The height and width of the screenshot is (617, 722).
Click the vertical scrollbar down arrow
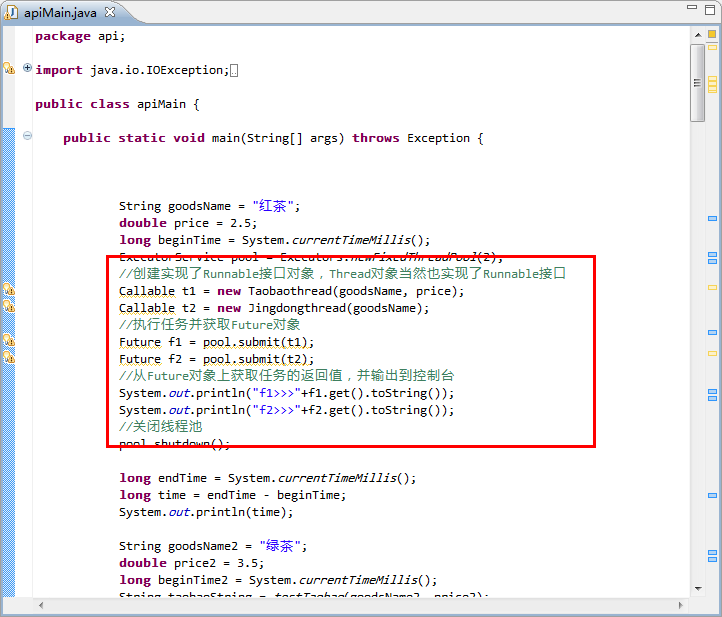[698, 588]
